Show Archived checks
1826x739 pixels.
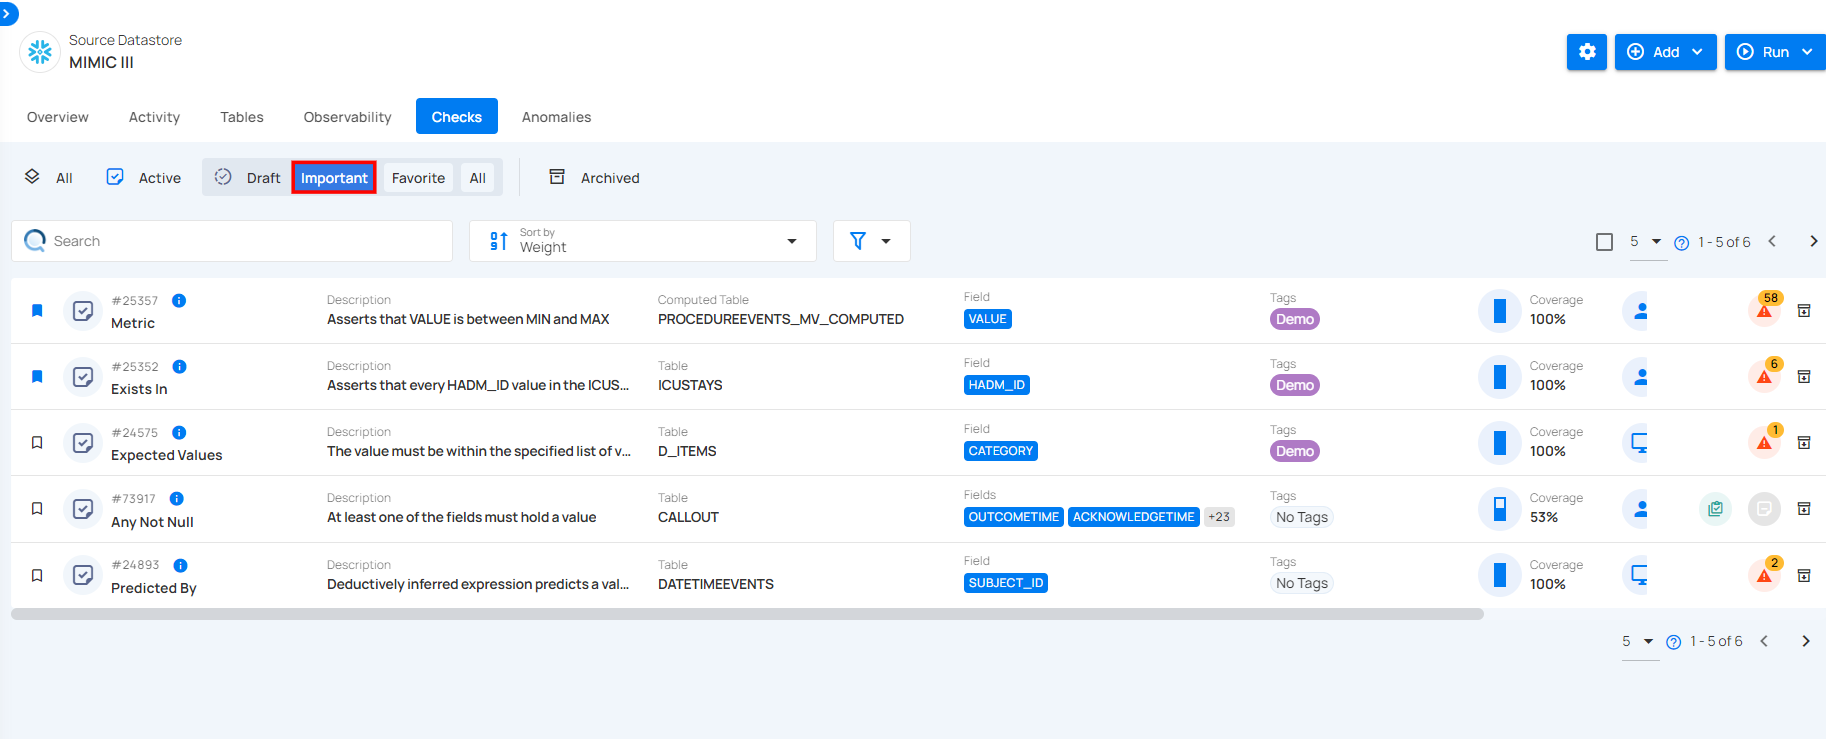click(595, 178)
